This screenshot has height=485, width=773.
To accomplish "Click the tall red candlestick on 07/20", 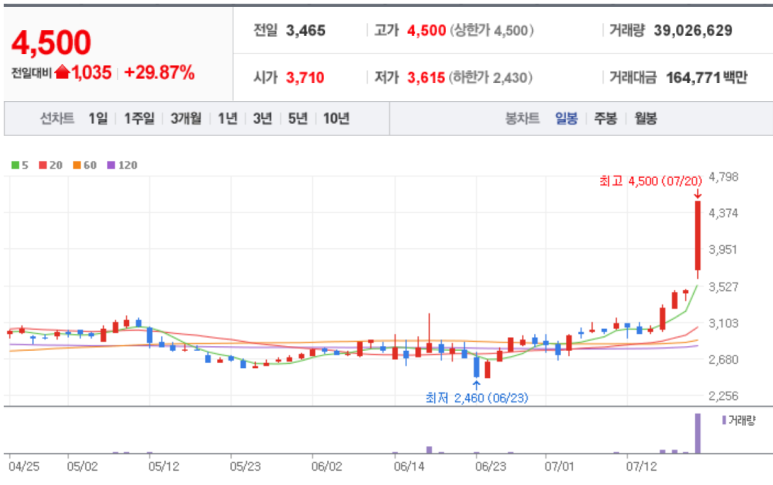I will [698, 236].
